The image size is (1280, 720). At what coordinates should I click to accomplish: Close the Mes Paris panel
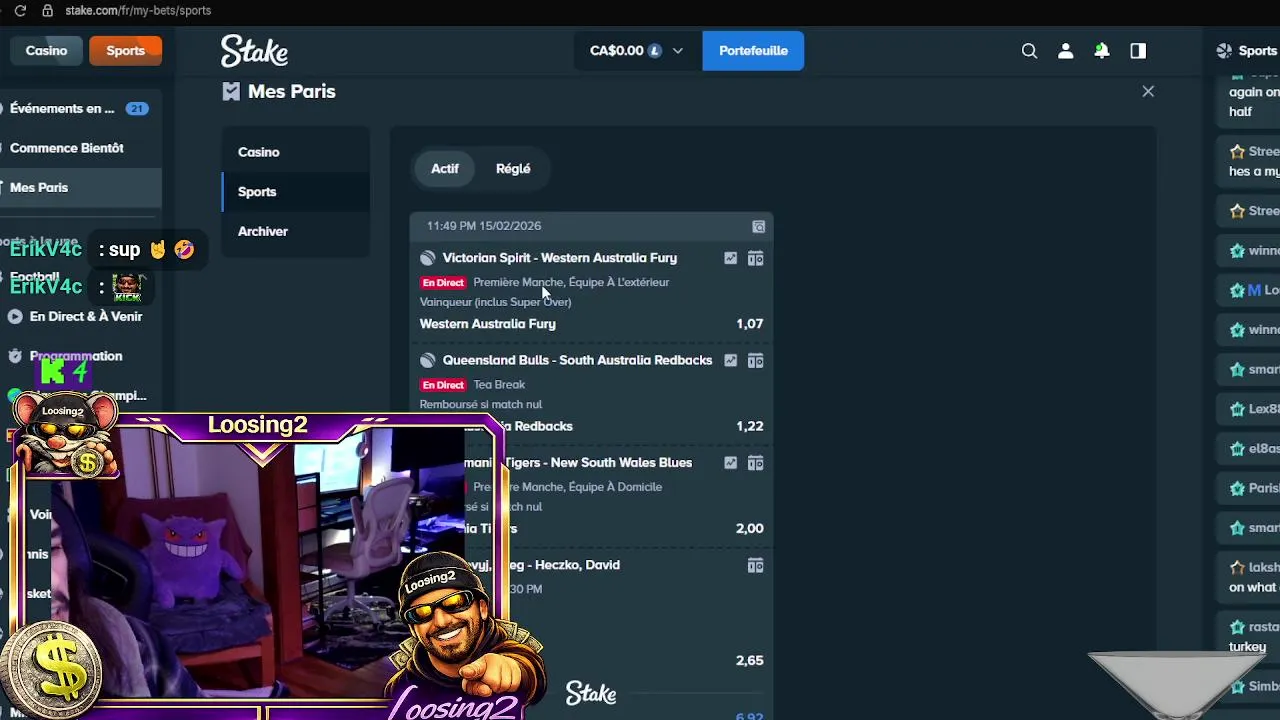coord(1148,91)
